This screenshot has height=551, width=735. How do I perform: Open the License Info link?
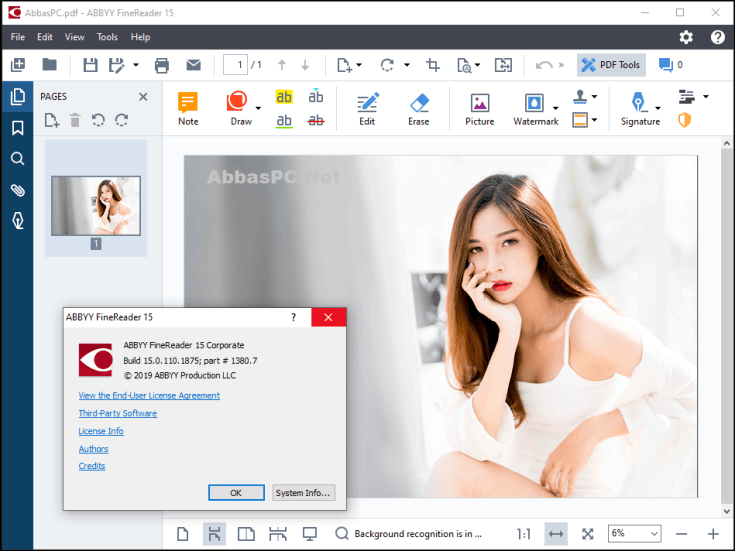(101, 431)
